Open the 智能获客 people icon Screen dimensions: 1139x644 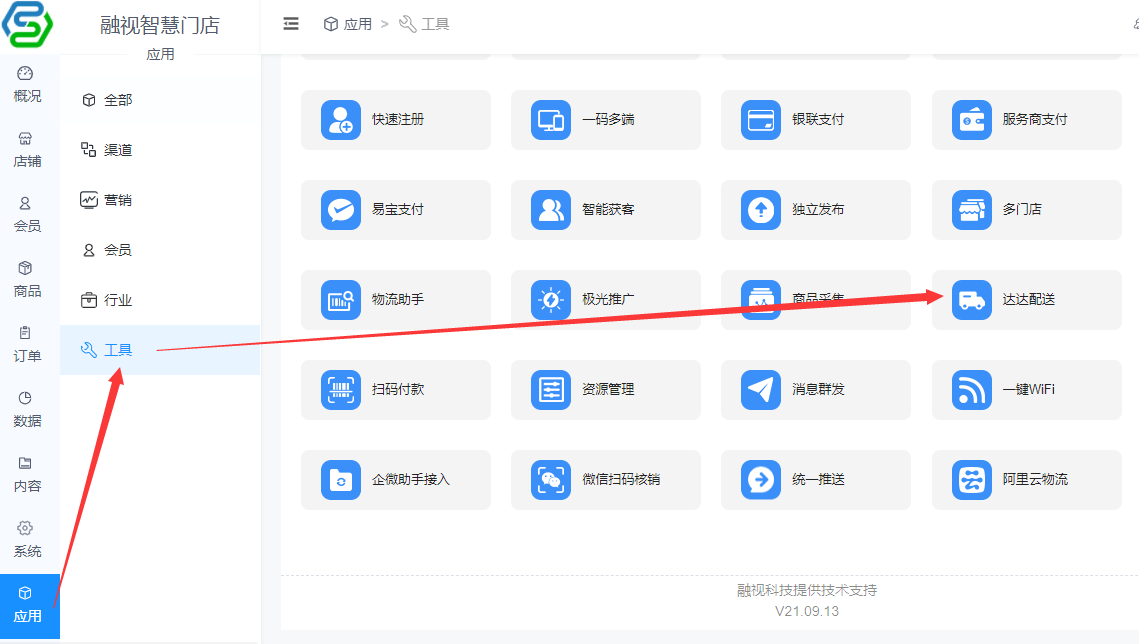[x=551, y=210]
